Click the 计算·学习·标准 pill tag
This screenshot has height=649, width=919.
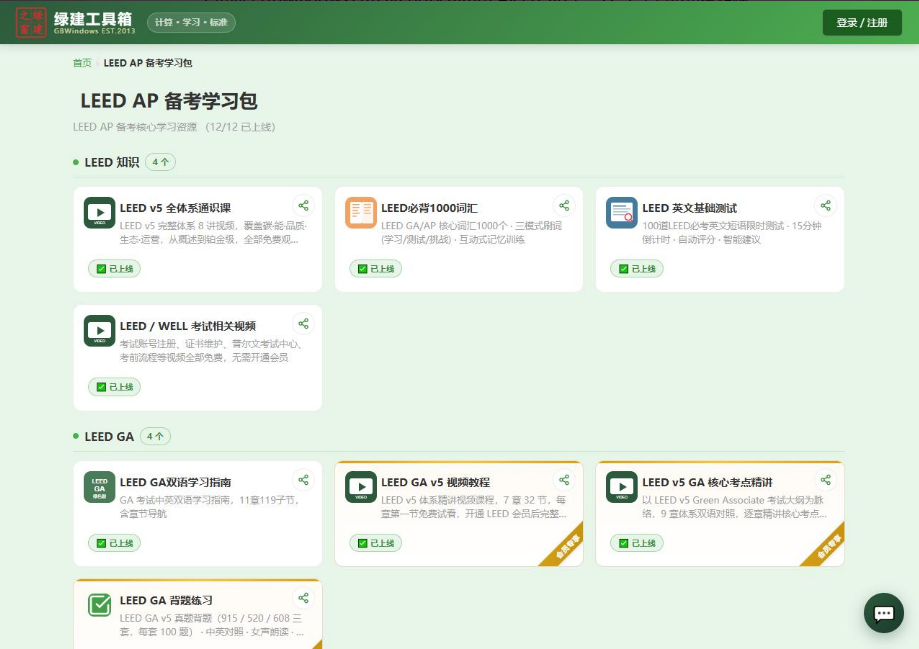point(191,22)
